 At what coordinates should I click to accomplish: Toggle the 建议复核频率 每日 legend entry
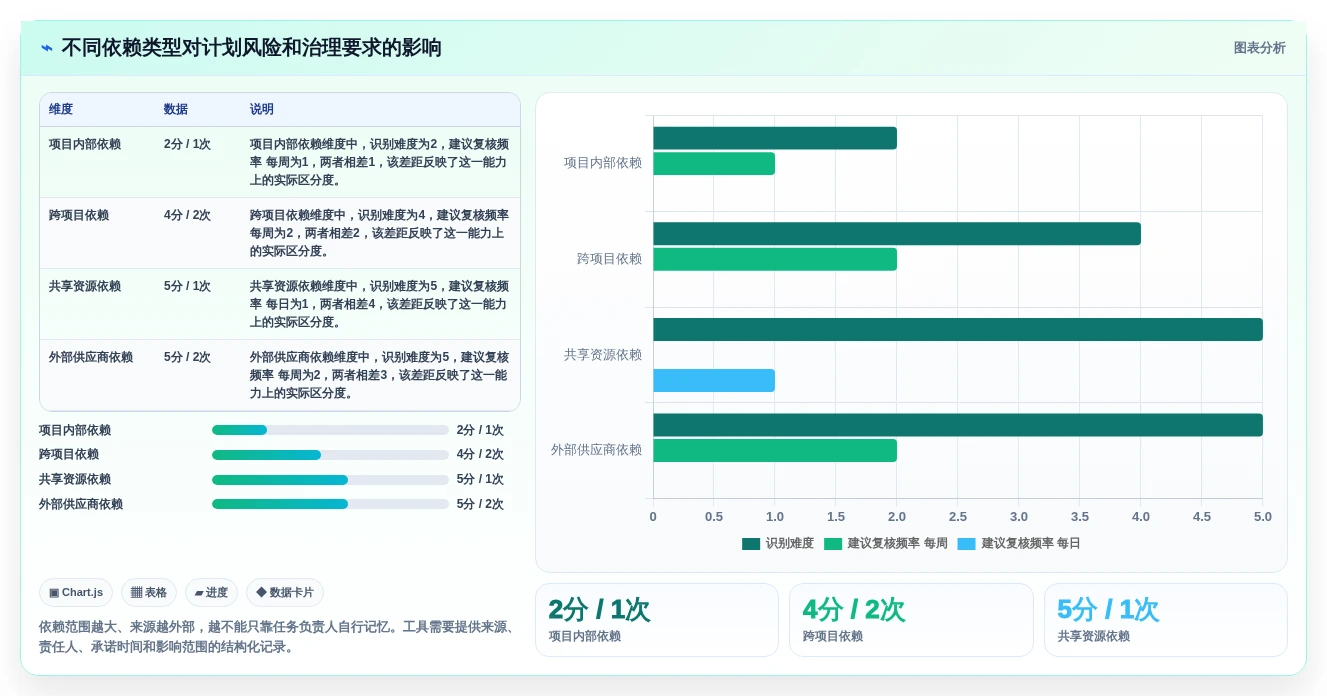point(1019,544)
